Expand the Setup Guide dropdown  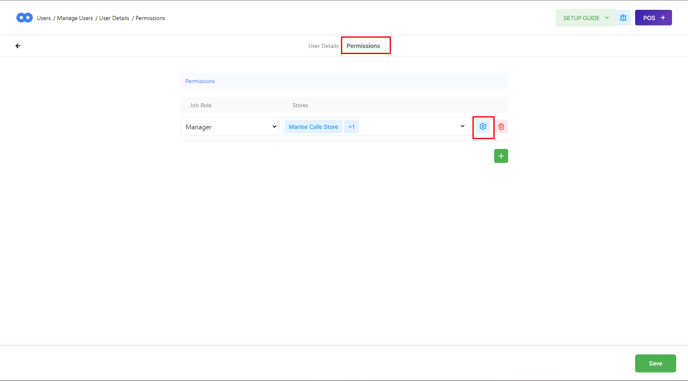585,18
